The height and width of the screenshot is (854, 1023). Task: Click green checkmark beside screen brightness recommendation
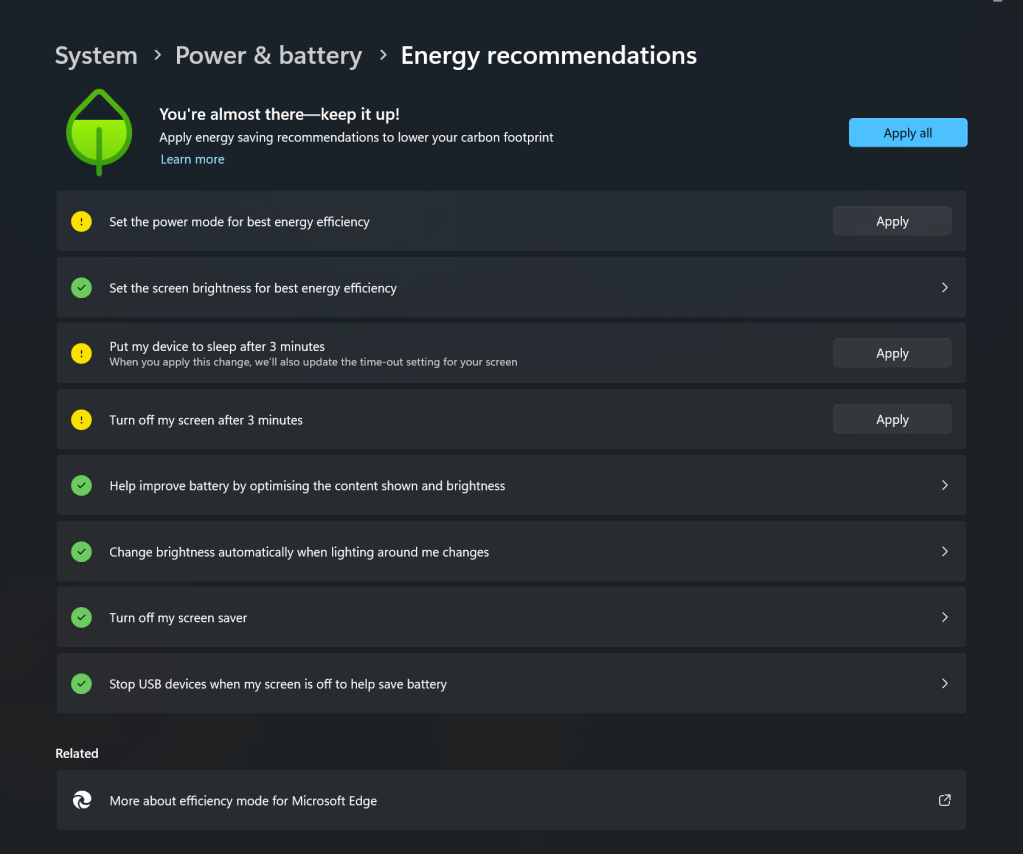click(82, 288)
